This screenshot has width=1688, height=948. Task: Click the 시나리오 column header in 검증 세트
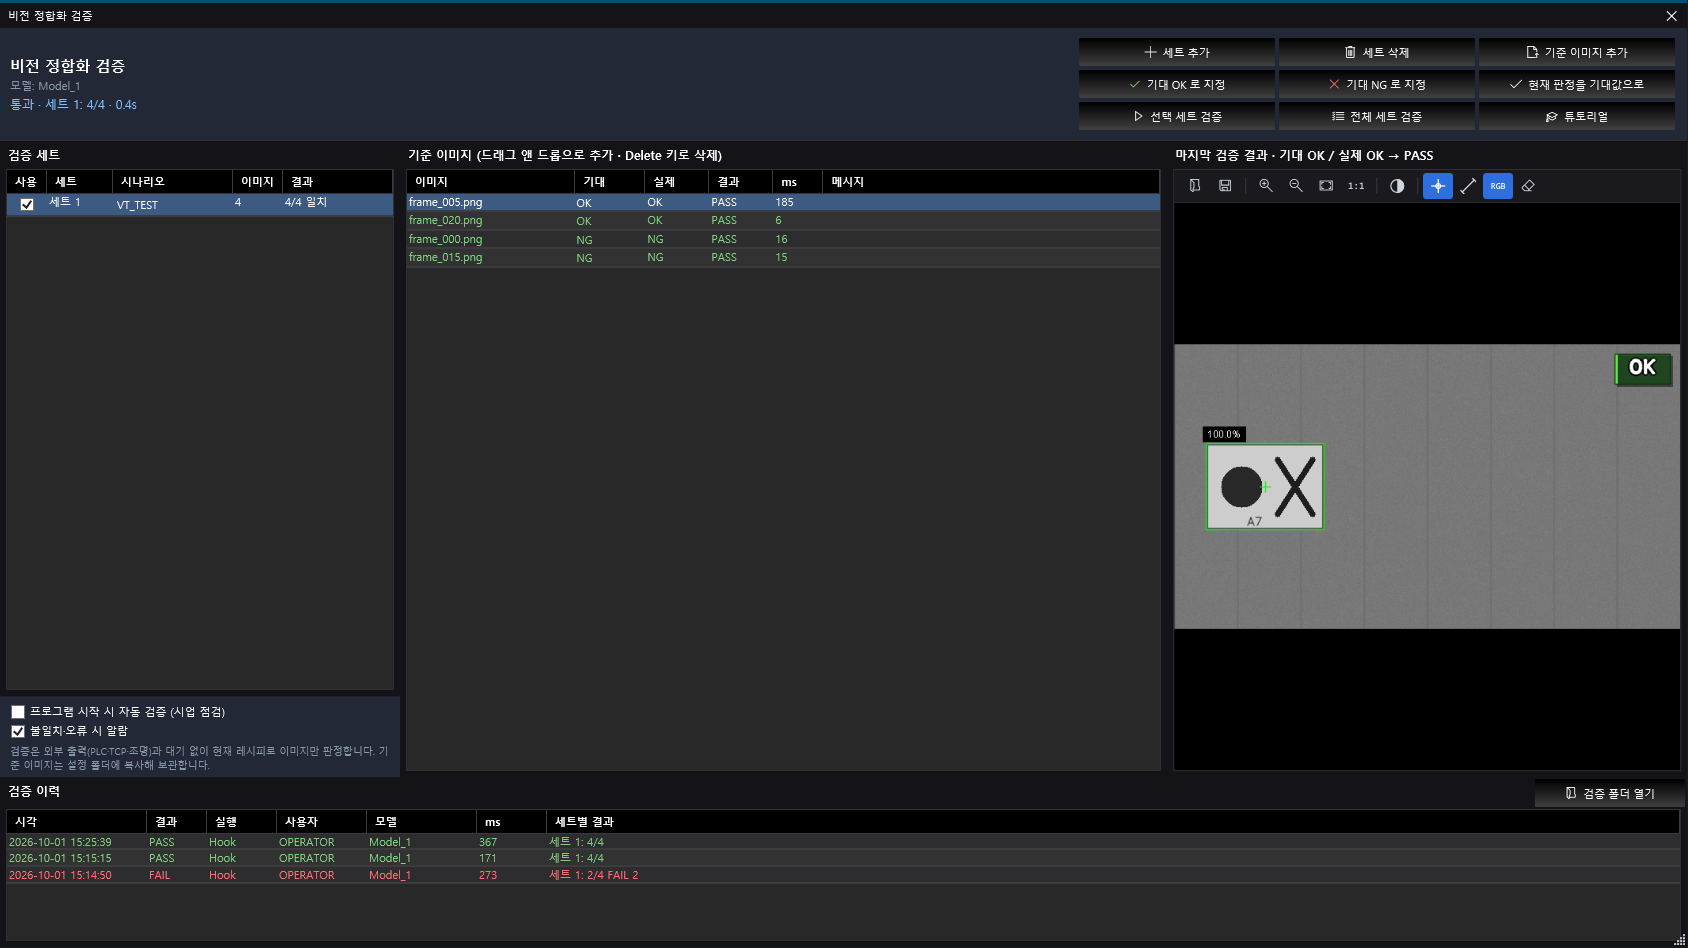[172, 182]
